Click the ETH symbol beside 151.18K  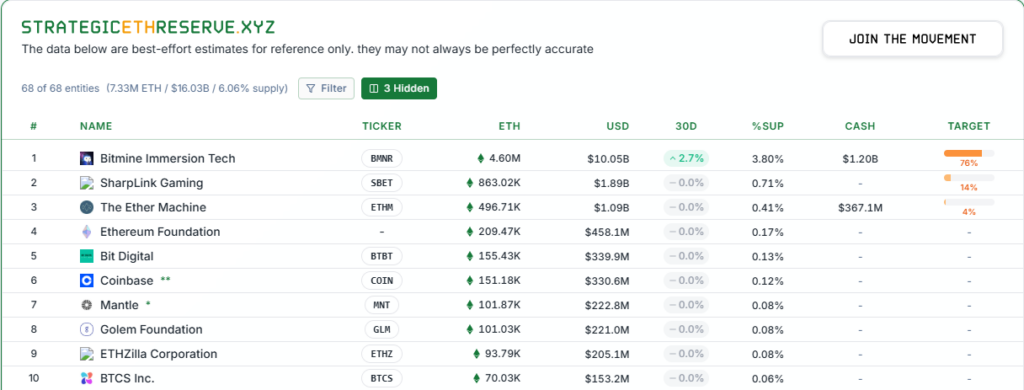[469, 280]
